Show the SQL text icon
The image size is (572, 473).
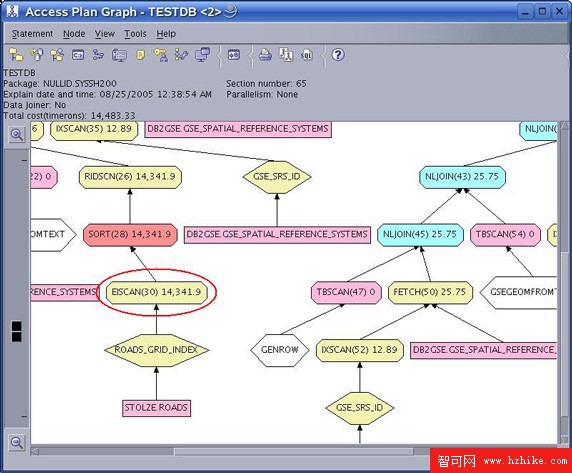[307, 55]
